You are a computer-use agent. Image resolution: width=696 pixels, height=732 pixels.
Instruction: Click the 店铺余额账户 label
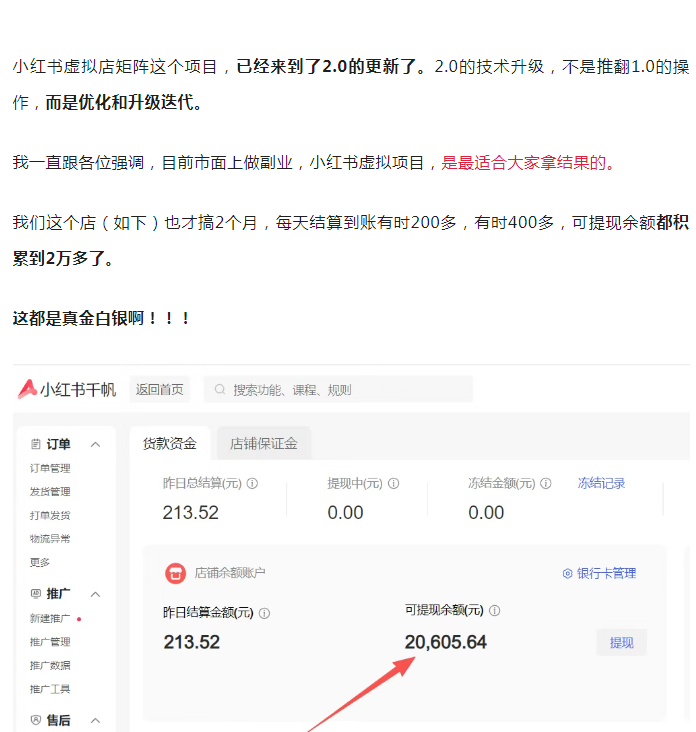click(230, 573)
